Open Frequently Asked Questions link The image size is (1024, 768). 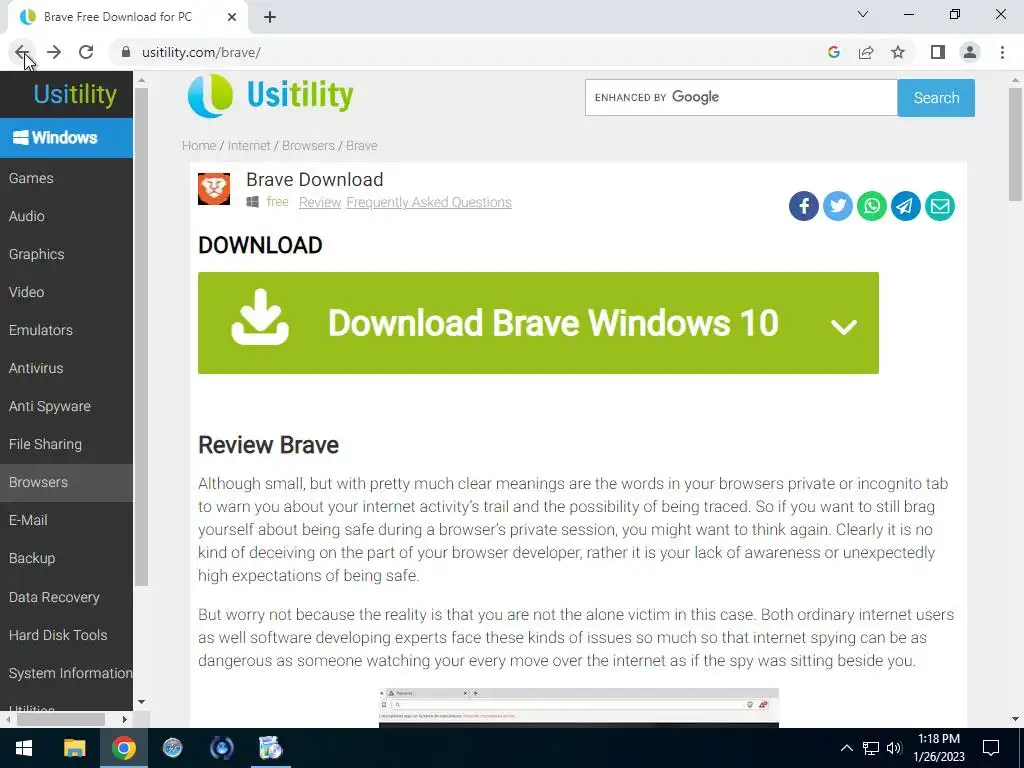tap(429, 202)
